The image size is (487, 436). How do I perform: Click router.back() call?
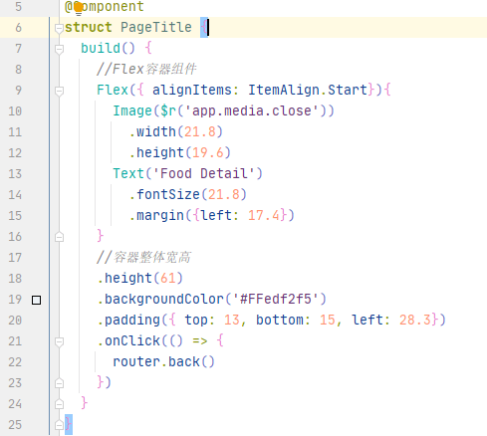click(164, 362)
